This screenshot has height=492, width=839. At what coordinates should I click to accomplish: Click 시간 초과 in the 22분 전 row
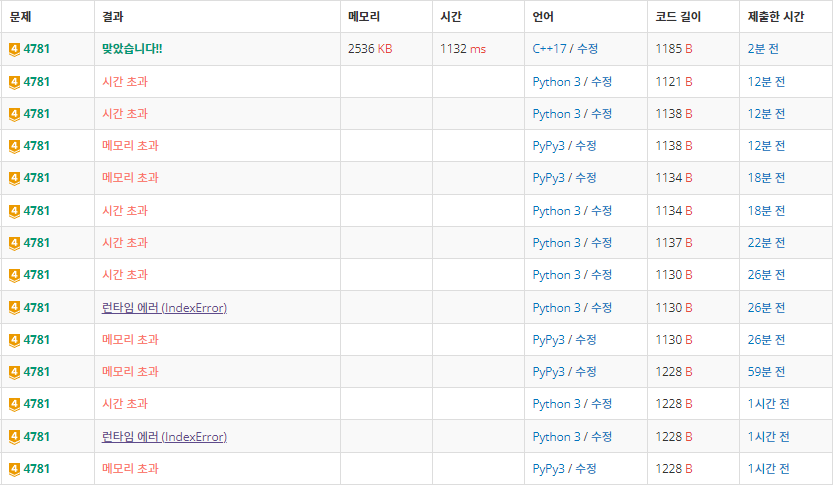(125, 243)
